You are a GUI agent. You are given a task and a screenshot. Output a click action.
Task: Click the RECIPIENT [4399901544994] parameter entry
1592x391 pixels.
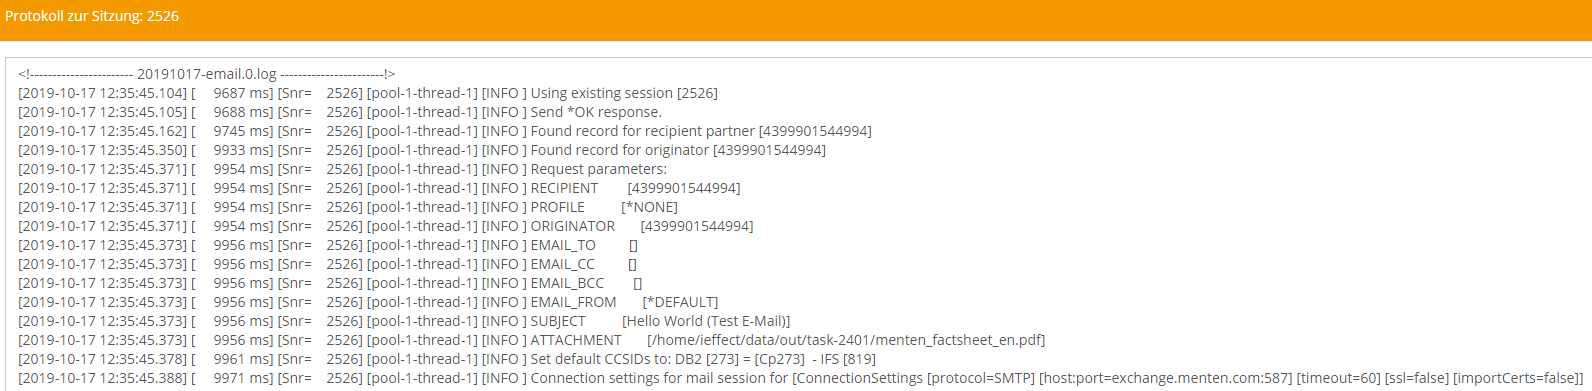[379, 188]
